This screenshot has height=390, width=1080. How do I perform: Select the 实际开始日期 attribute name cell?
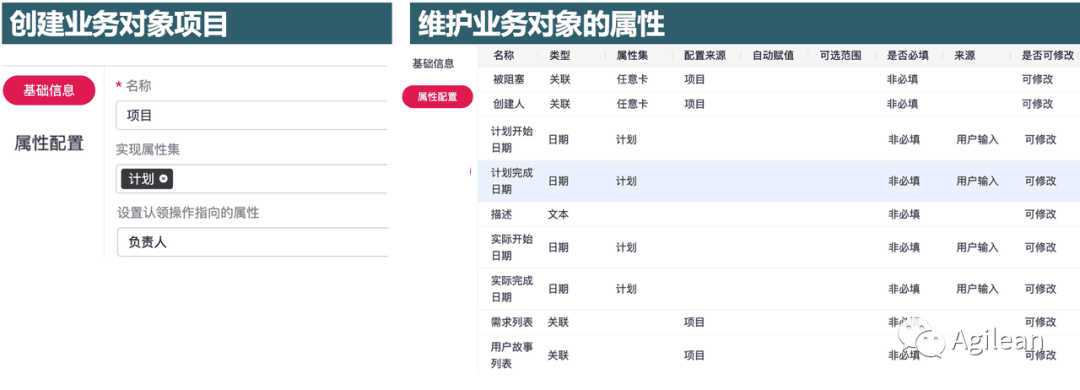(512, 247)
